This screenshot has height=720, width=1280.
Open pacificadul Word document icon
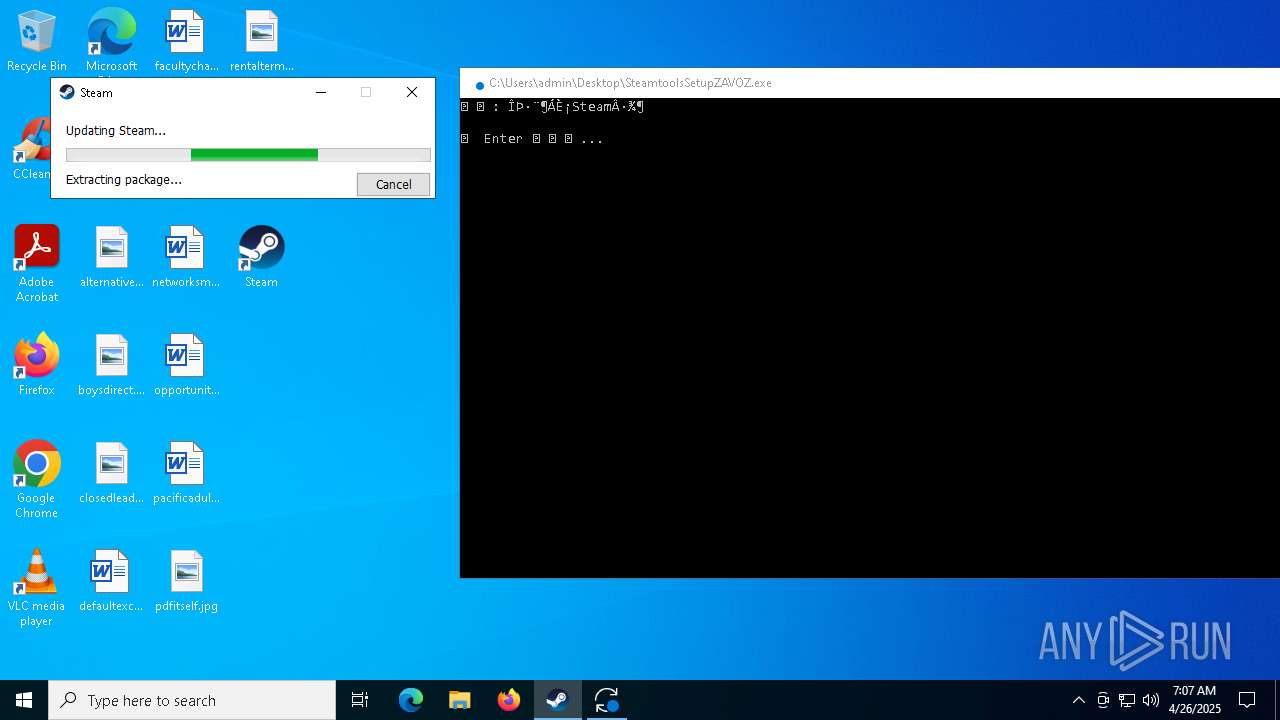(x=185, y=474)
